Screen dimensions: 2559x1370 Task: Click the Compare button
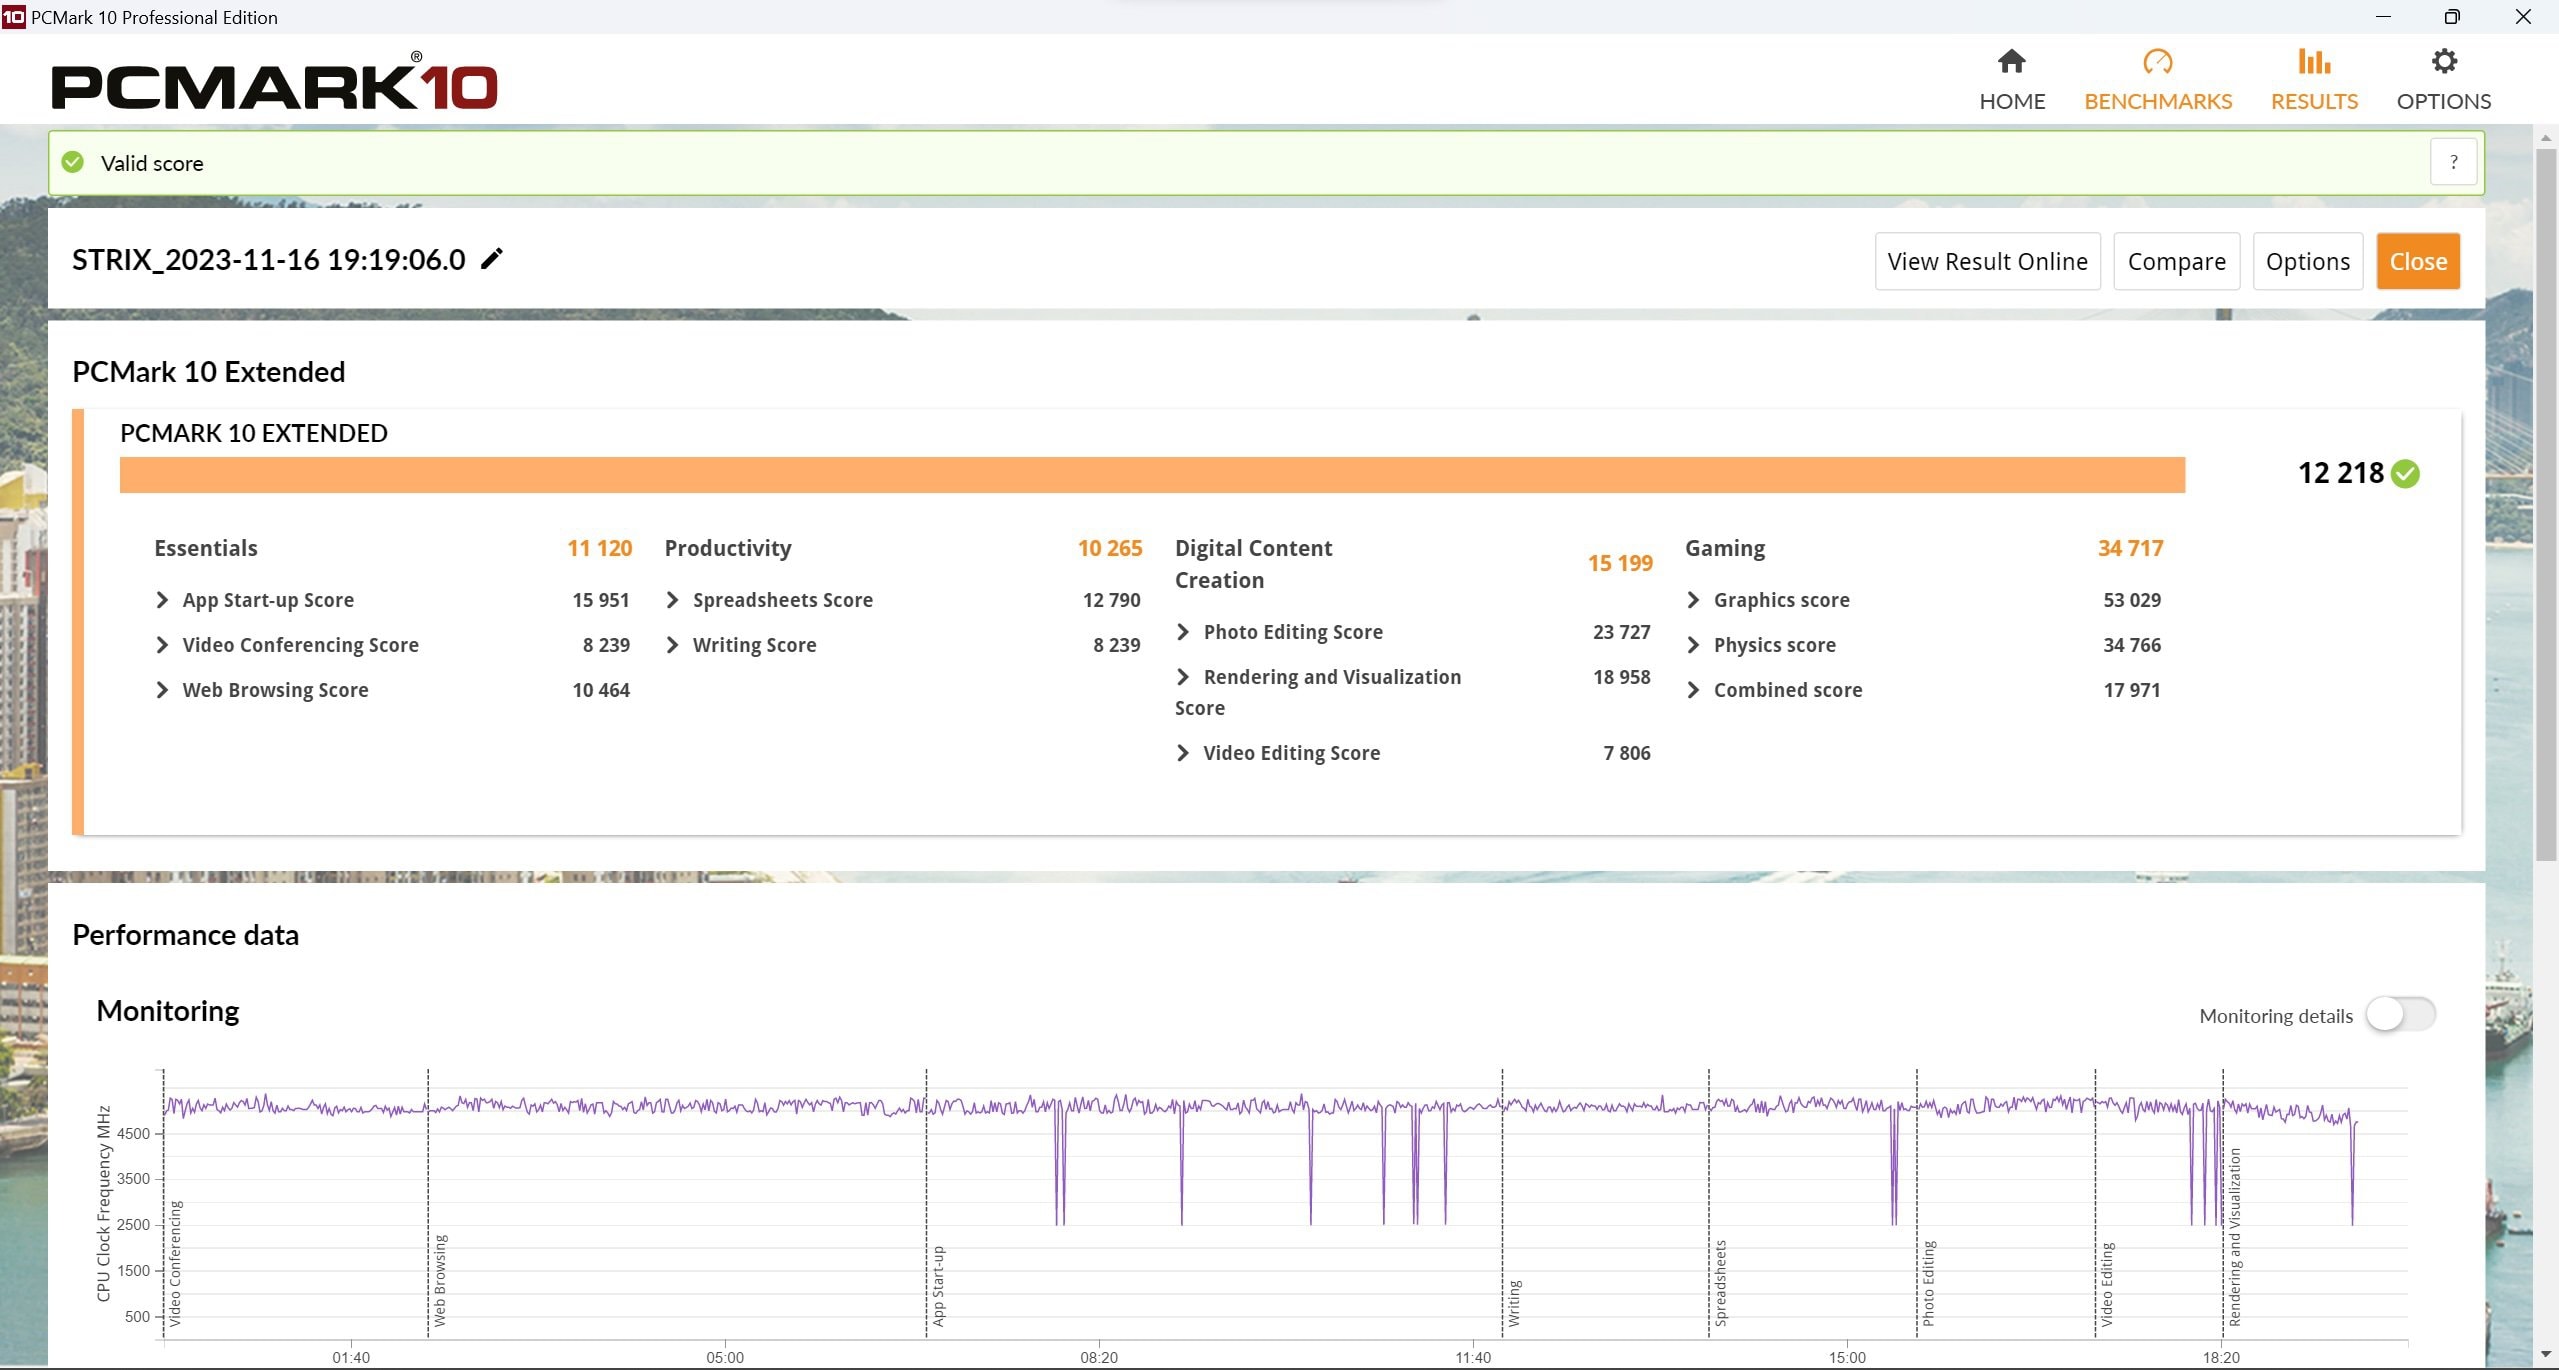pyautogui.click(x=2178, y=261)
